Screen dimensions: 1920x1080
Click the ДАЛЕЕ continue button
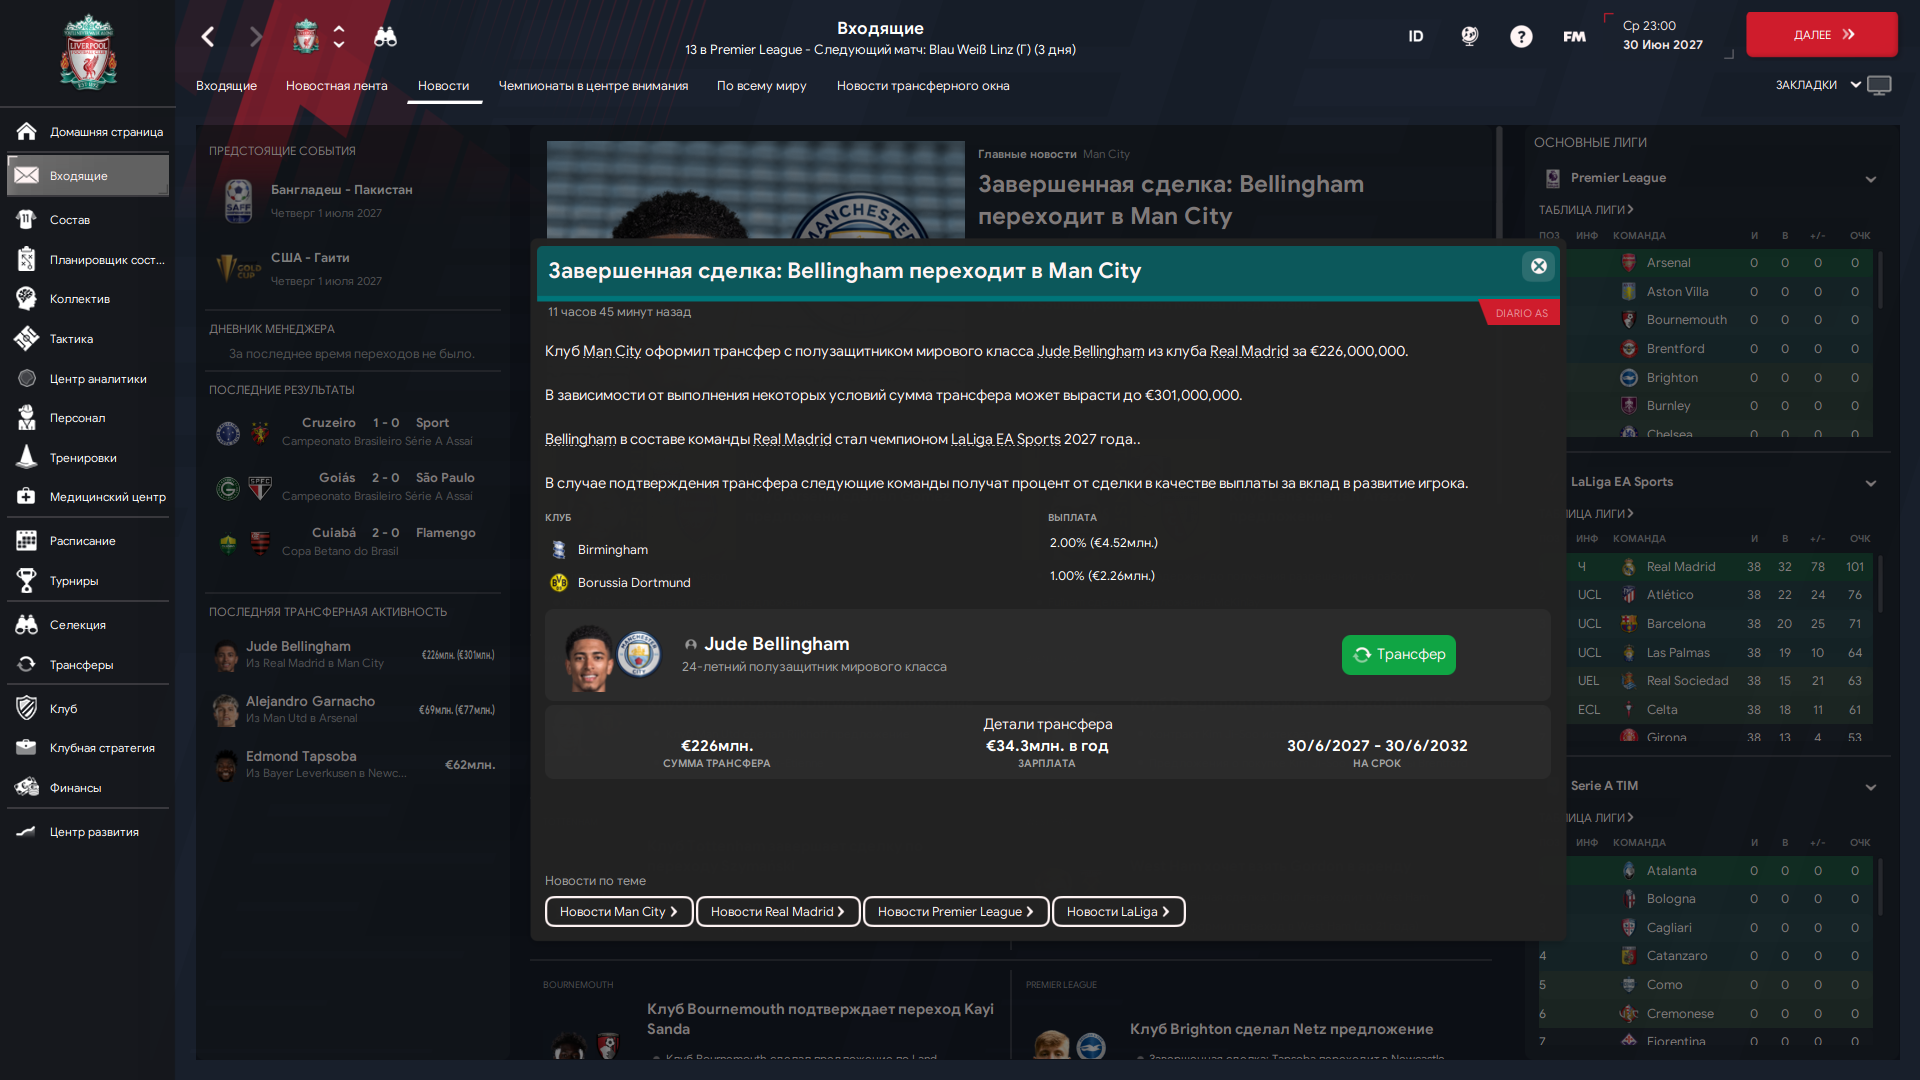(x=1821, y=35)
